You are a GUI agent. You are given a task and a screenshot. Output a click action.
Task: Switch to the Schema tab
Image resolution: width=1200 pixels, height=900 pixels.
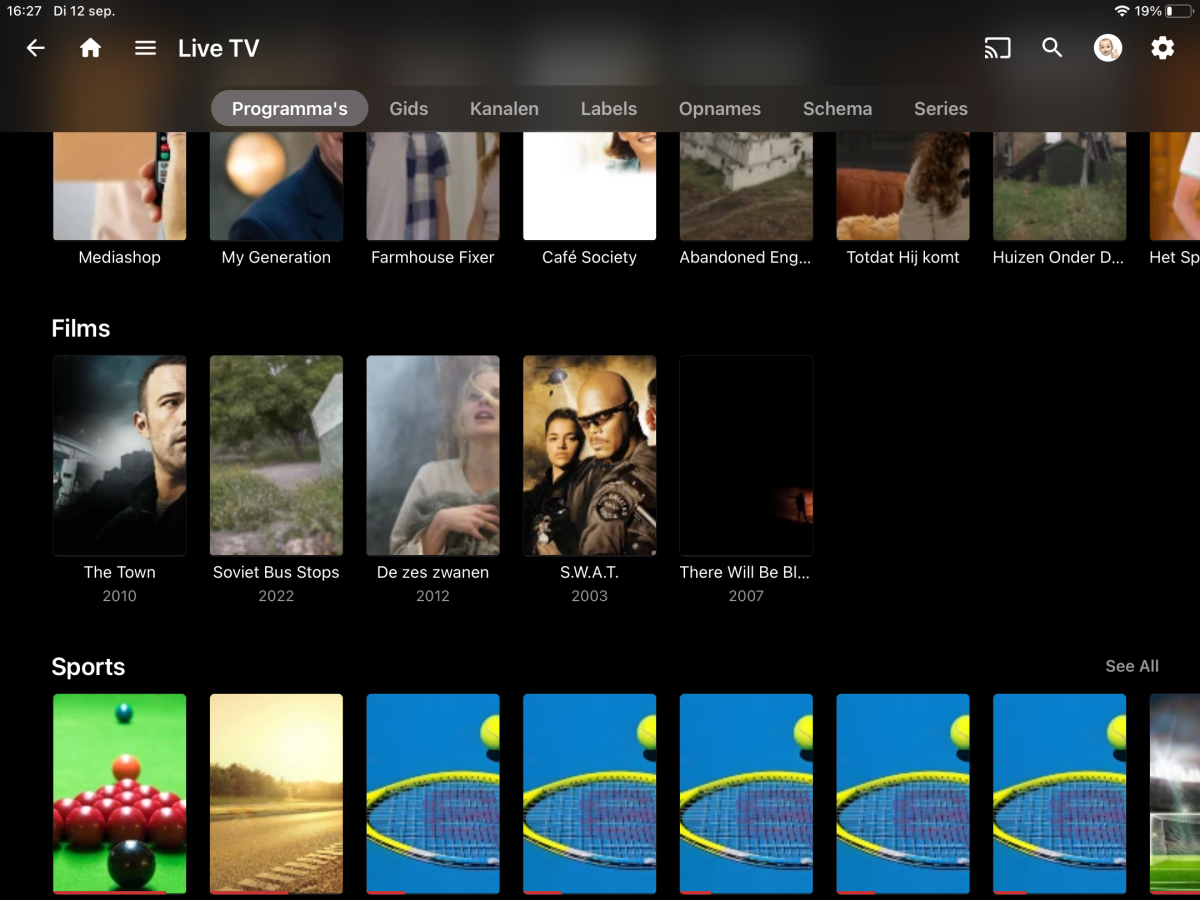point(837,109)
